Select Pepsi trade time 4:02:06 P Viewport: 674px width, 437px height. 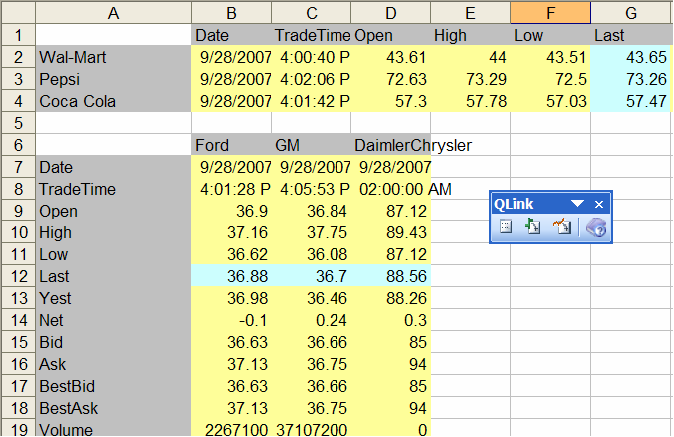pos(311,79)
